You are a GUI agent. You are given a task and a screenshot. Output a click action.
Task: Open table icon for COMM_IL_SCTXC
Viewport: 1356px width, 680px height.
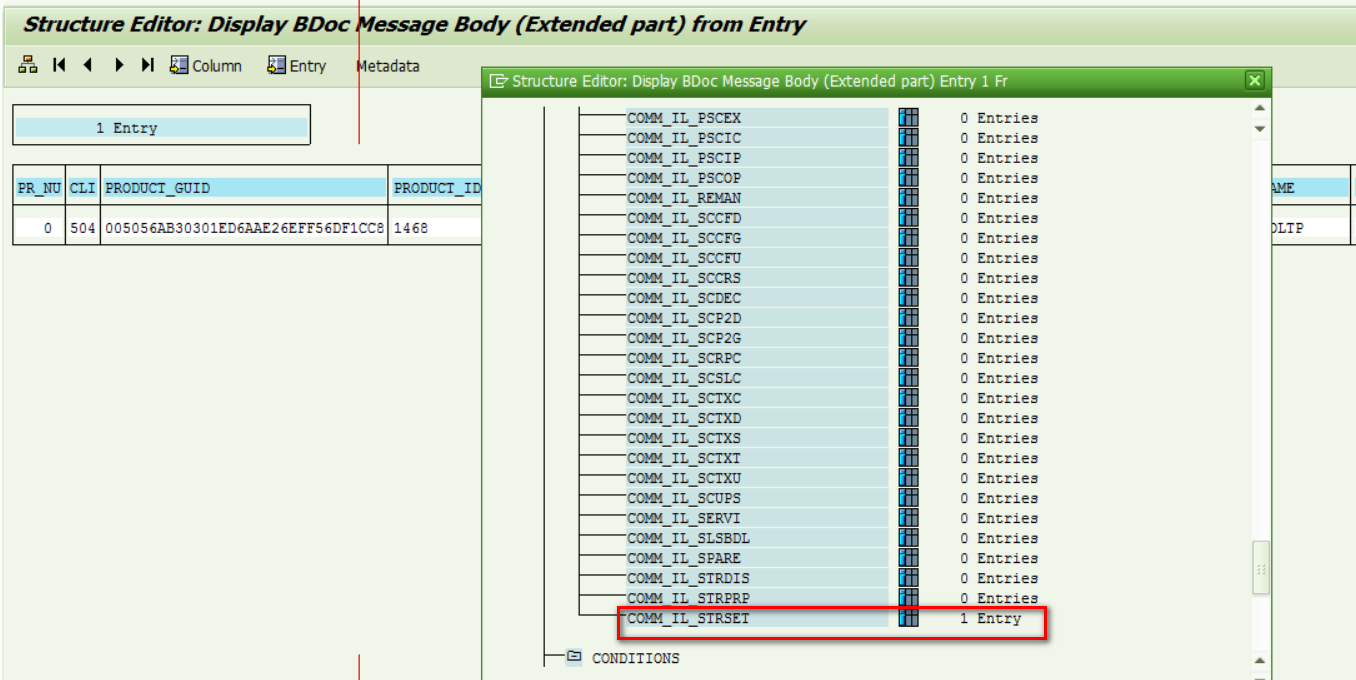click(908, 398)
